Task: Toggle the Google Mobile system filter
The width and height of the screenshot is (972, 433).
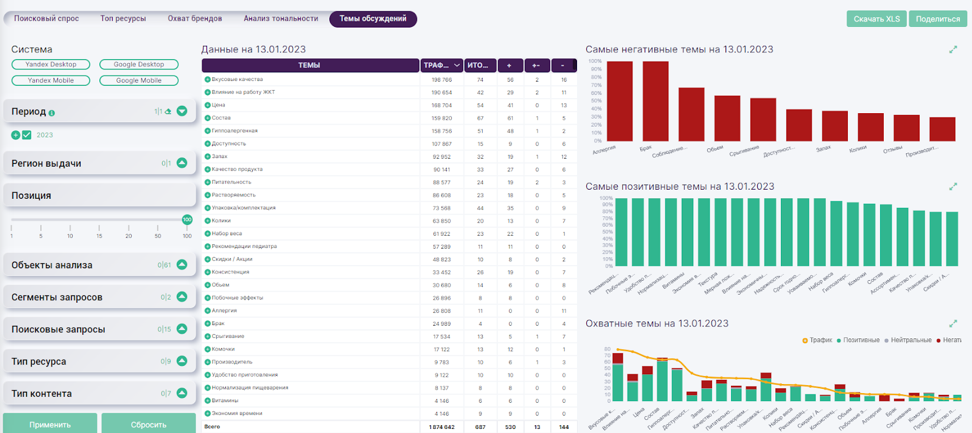Action: pyautogui.click(x=139, y=81)
